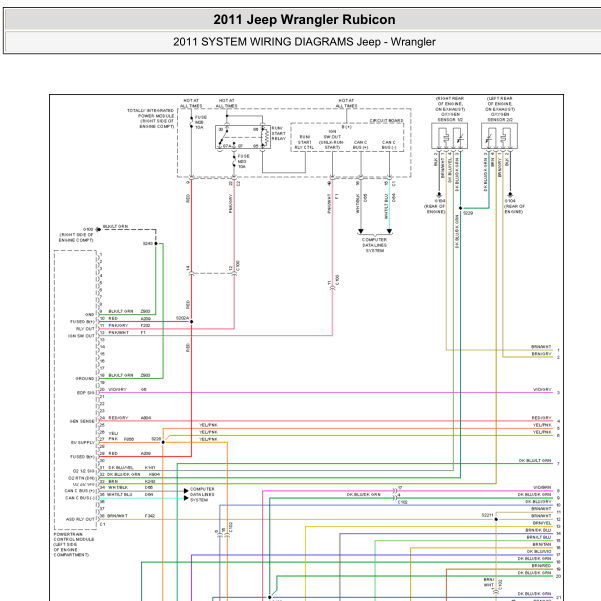Select the Fuse M33 10A symbol
This screenshot has width=601, height=601.
tap(234, 161)
